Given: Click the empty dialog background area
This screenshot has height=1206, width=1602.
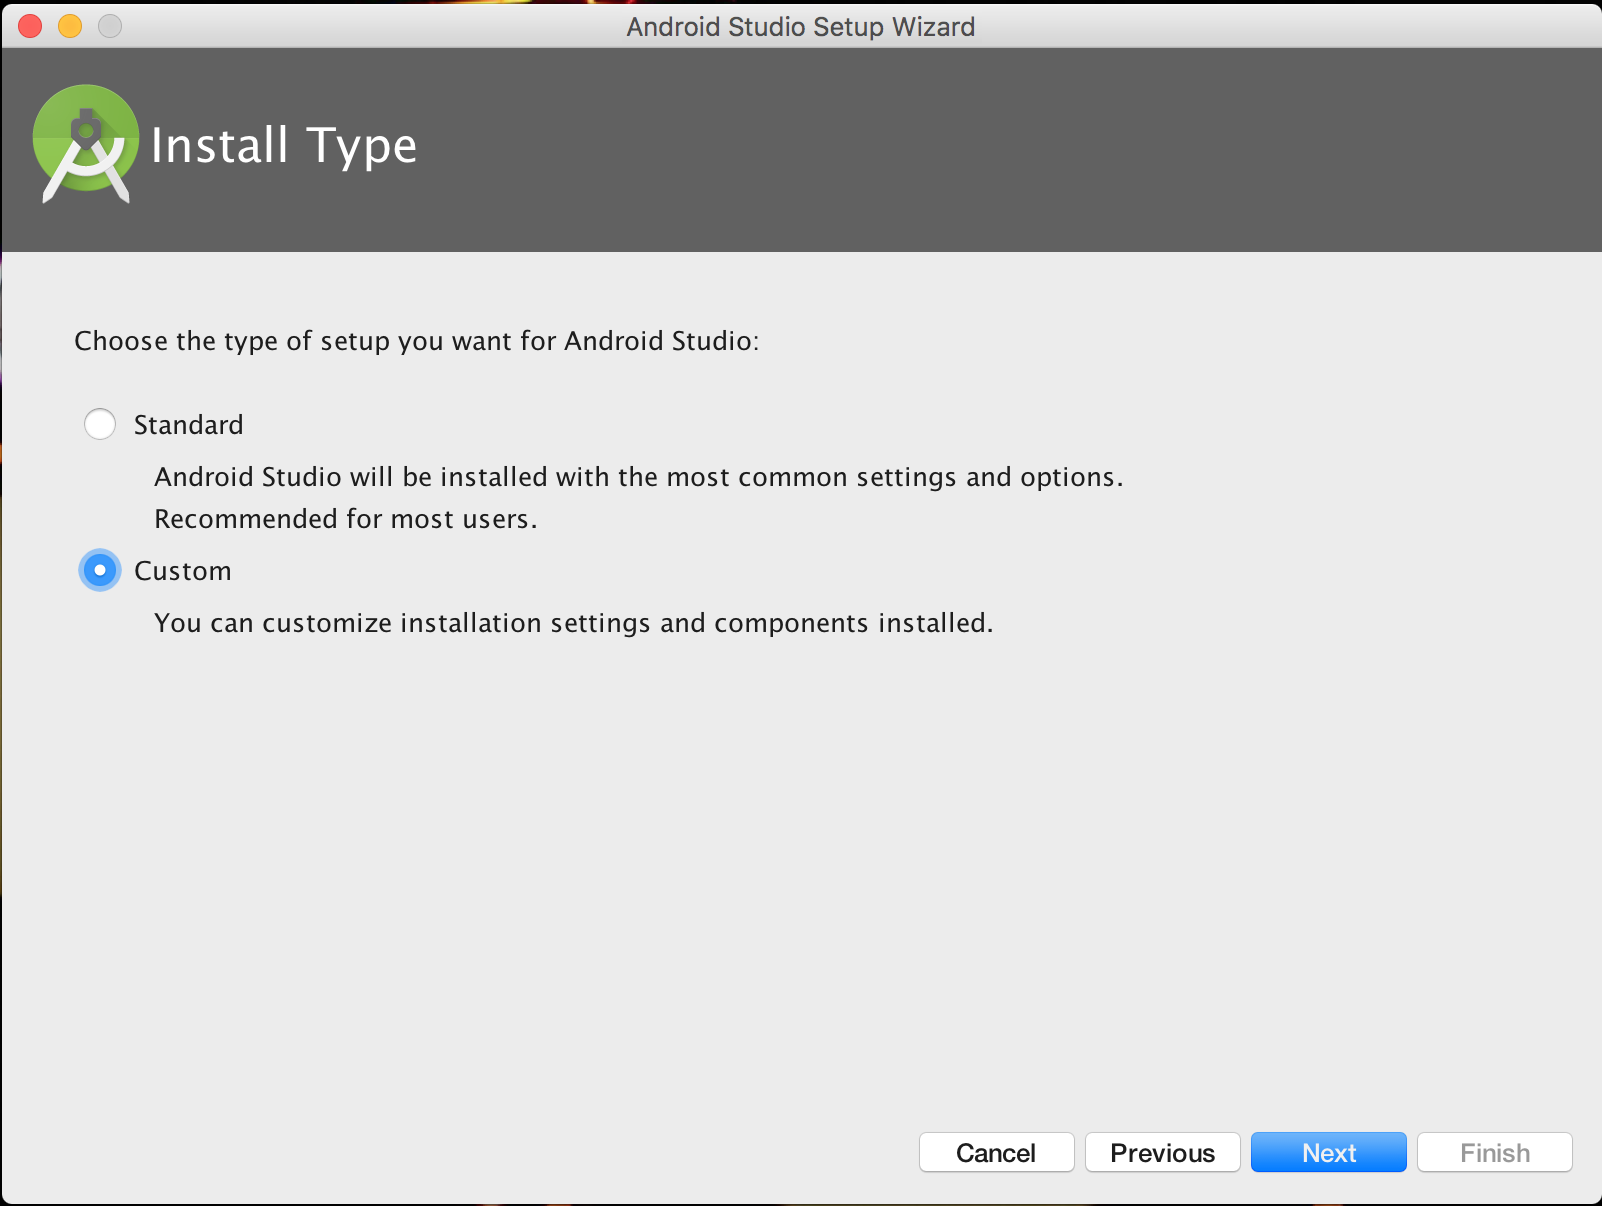Looking at the screenshot, I should [x=800, y=880].
